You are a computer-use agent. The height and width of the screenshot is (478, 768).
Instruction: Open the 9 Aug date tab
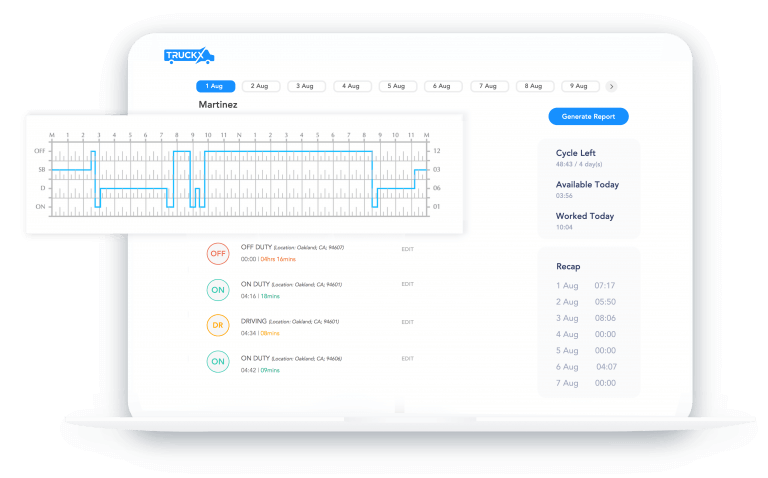[x=580, y=87]
